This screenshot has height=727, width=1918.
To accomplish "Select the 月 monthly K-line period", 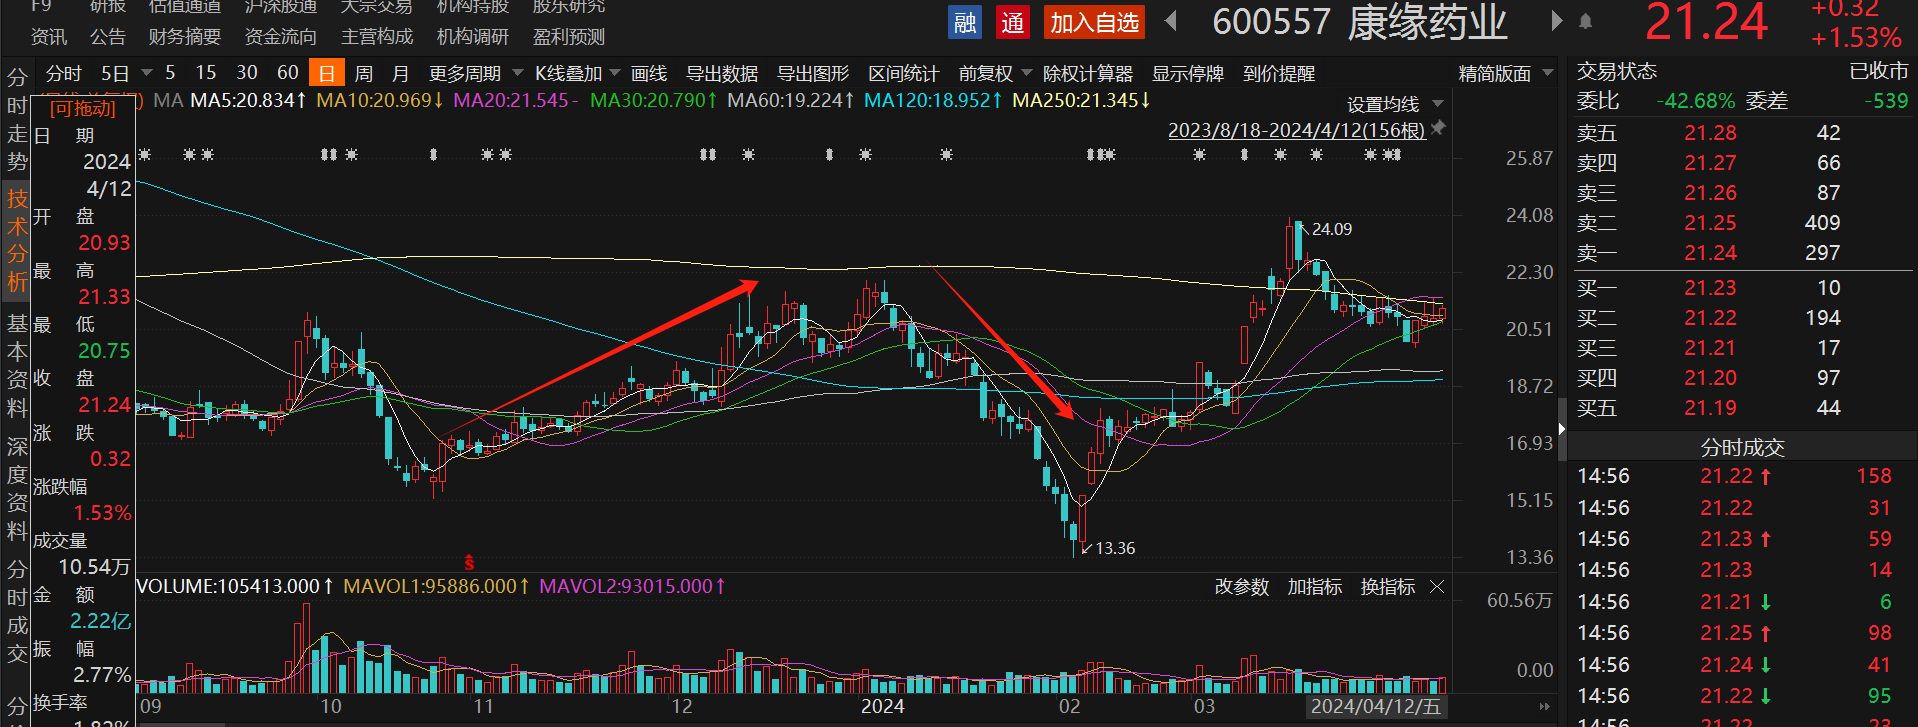I will point(400,73).
